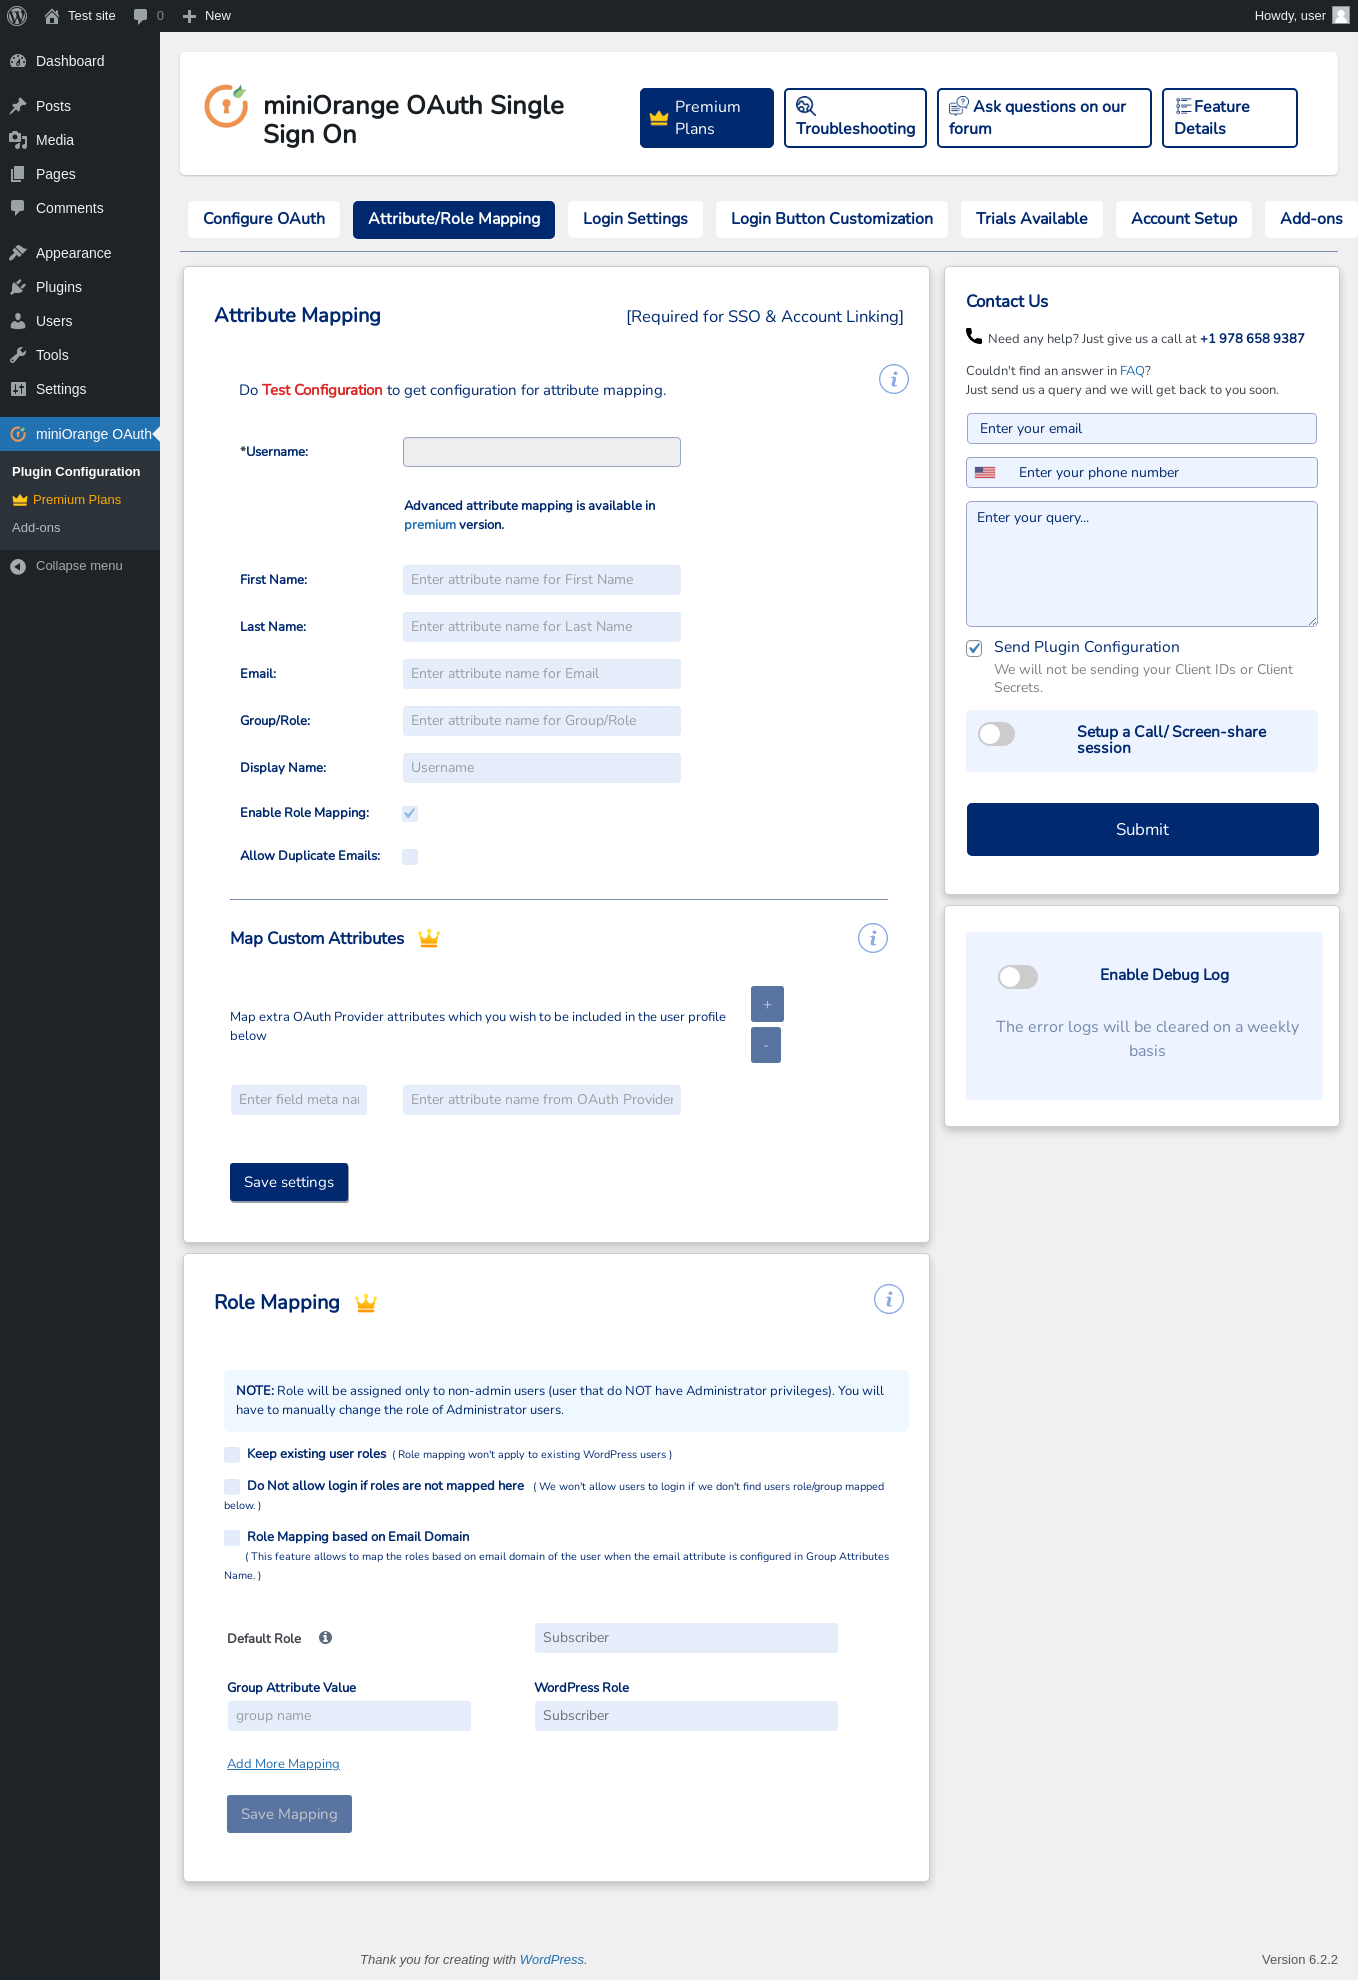This screenshot has height=1980, width=1358.
Task: Click First Name attribute field
Action: tap(542, 580)
